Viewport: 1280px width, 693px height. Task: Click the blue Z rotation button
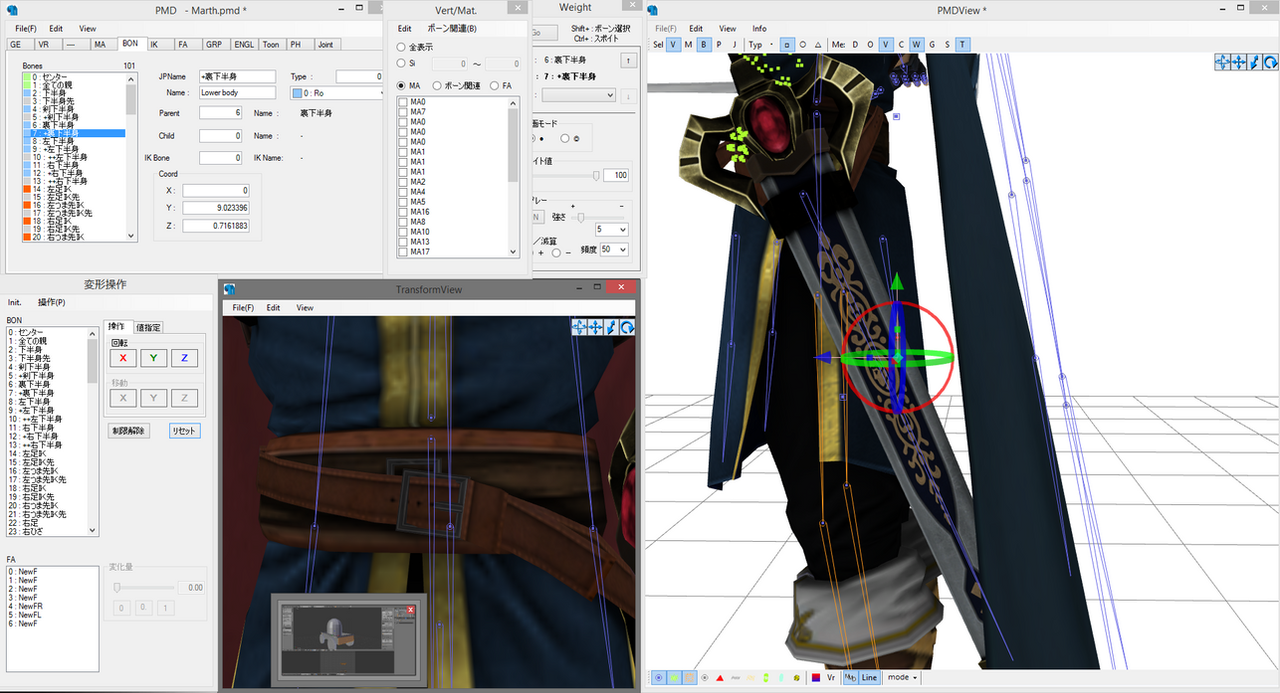[x=184, y=358]
